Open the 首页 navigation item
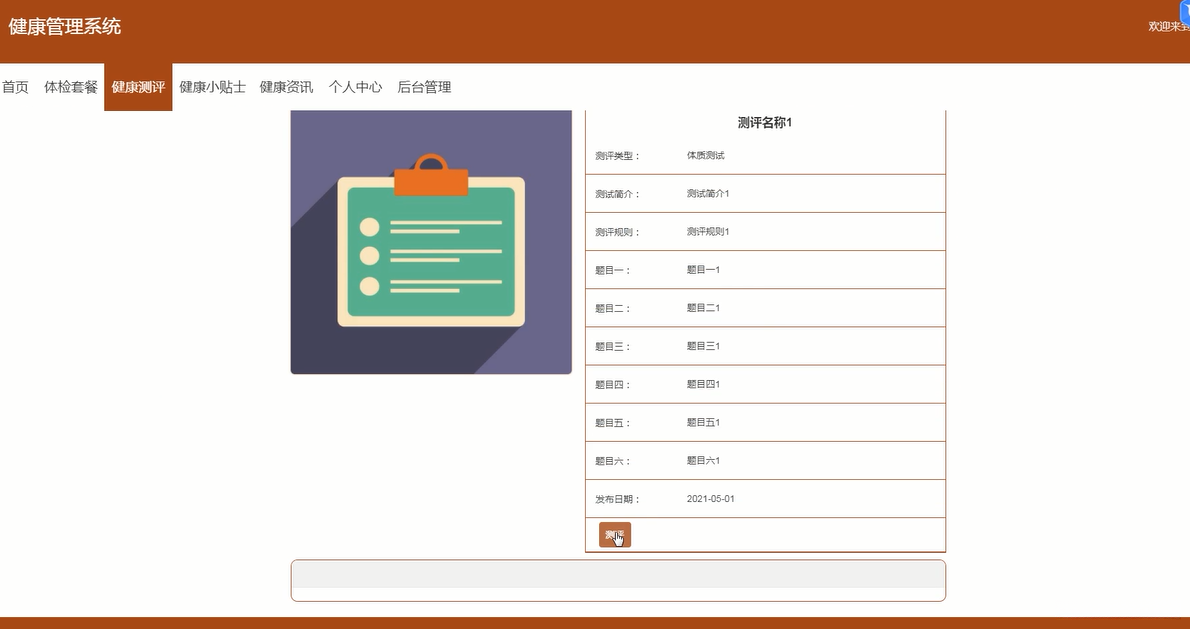This screenshot has height=629, width=1190. [x=14, y=87]
